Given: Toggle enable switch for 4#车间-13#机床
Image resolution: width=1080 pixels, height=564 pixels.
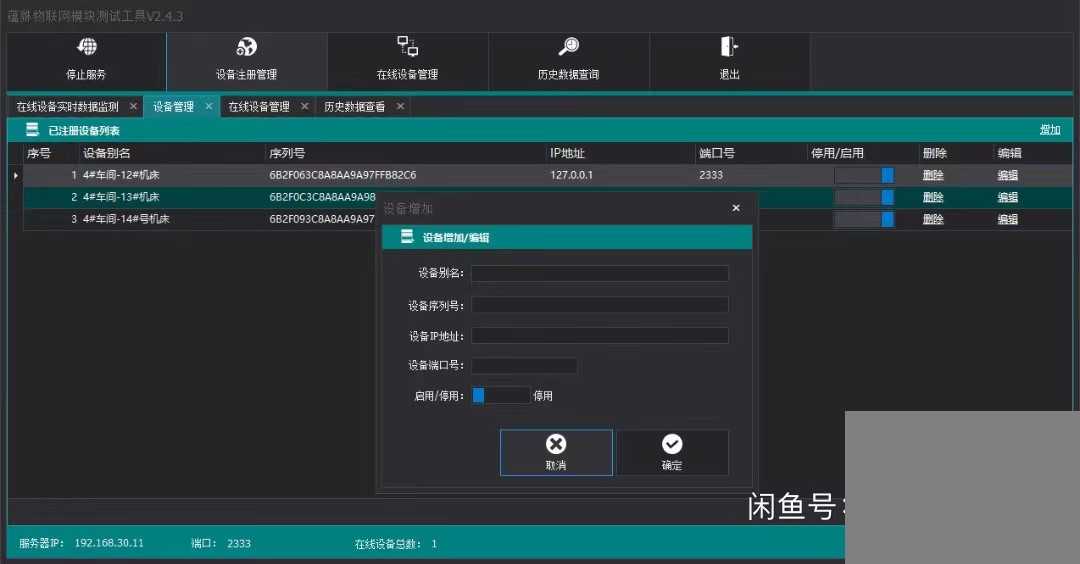Looking at the screenshot, I should (864, 197).
